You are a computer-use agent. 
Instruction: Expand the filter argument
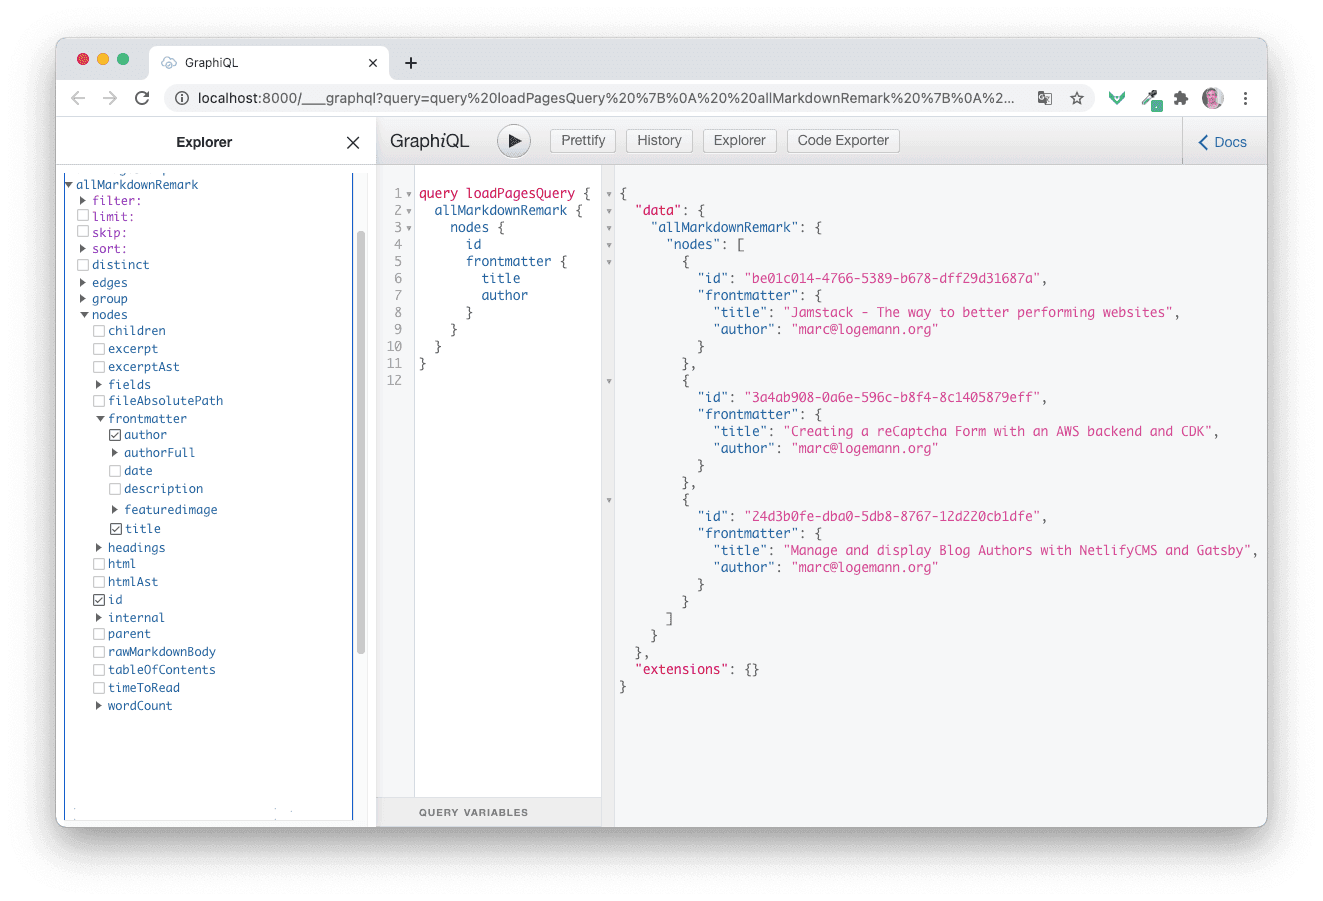coord(83,201)
